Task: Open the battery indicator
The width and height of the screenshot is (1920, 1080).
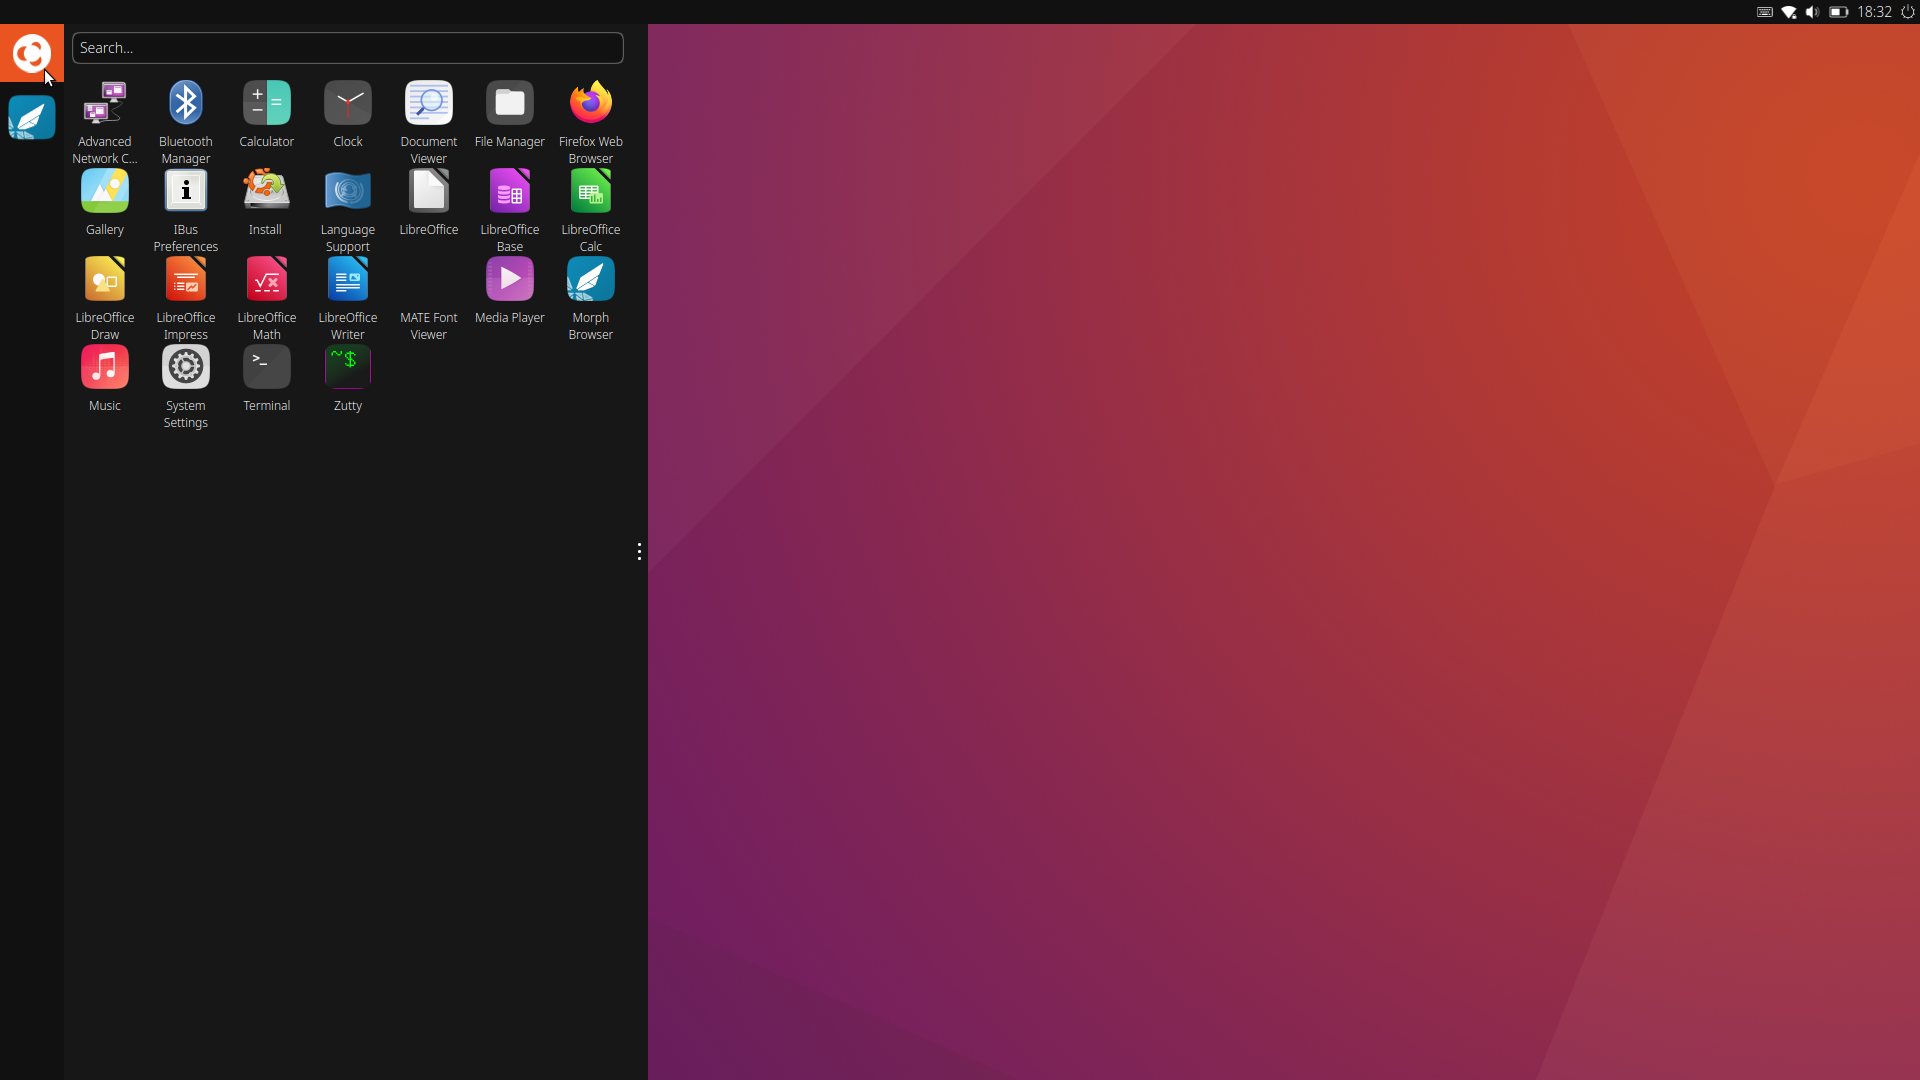Action: [1838, 12]
